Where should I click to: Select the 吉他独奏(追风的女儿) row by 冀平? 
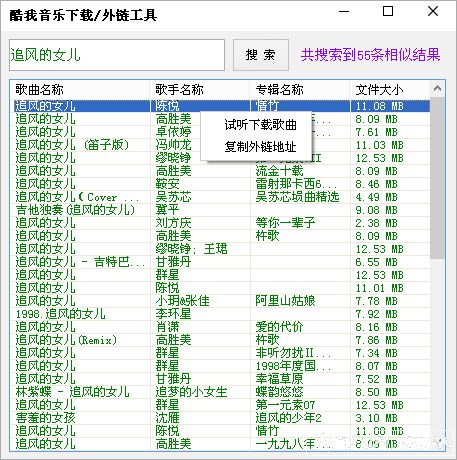click(x=220, y=210)
